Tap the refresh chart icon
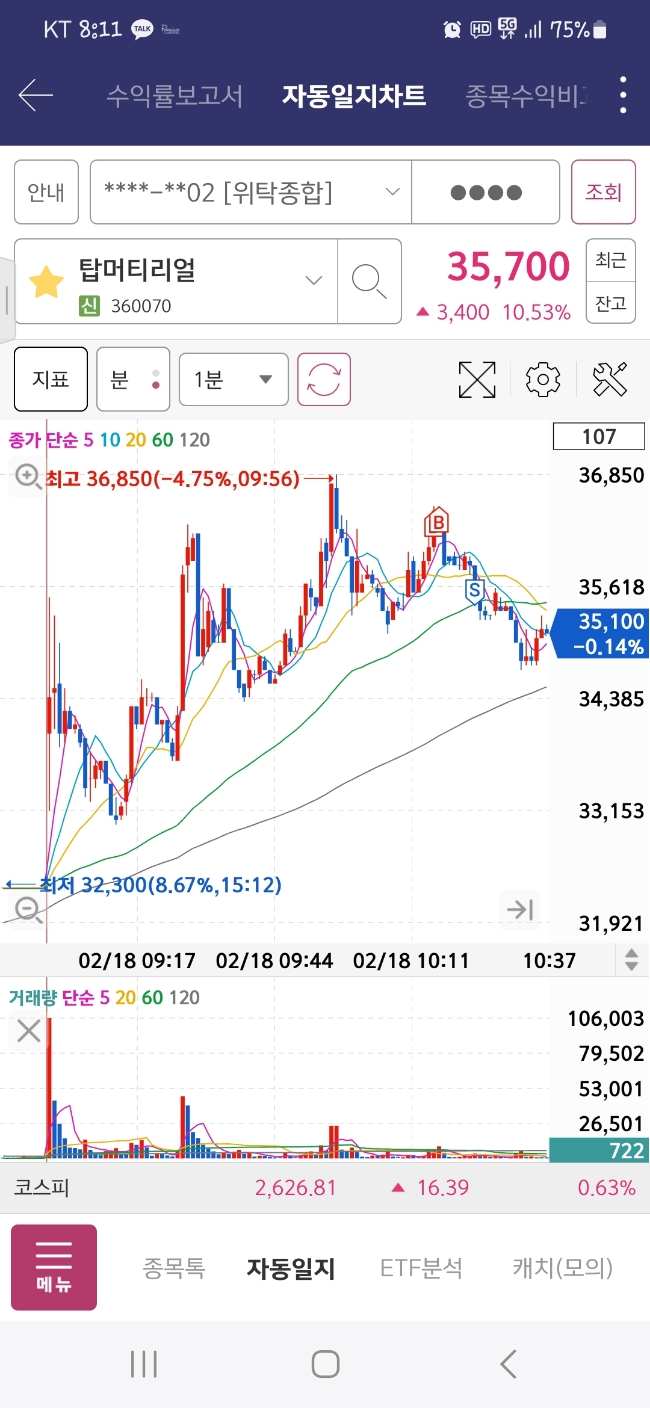 coord(324,380)
